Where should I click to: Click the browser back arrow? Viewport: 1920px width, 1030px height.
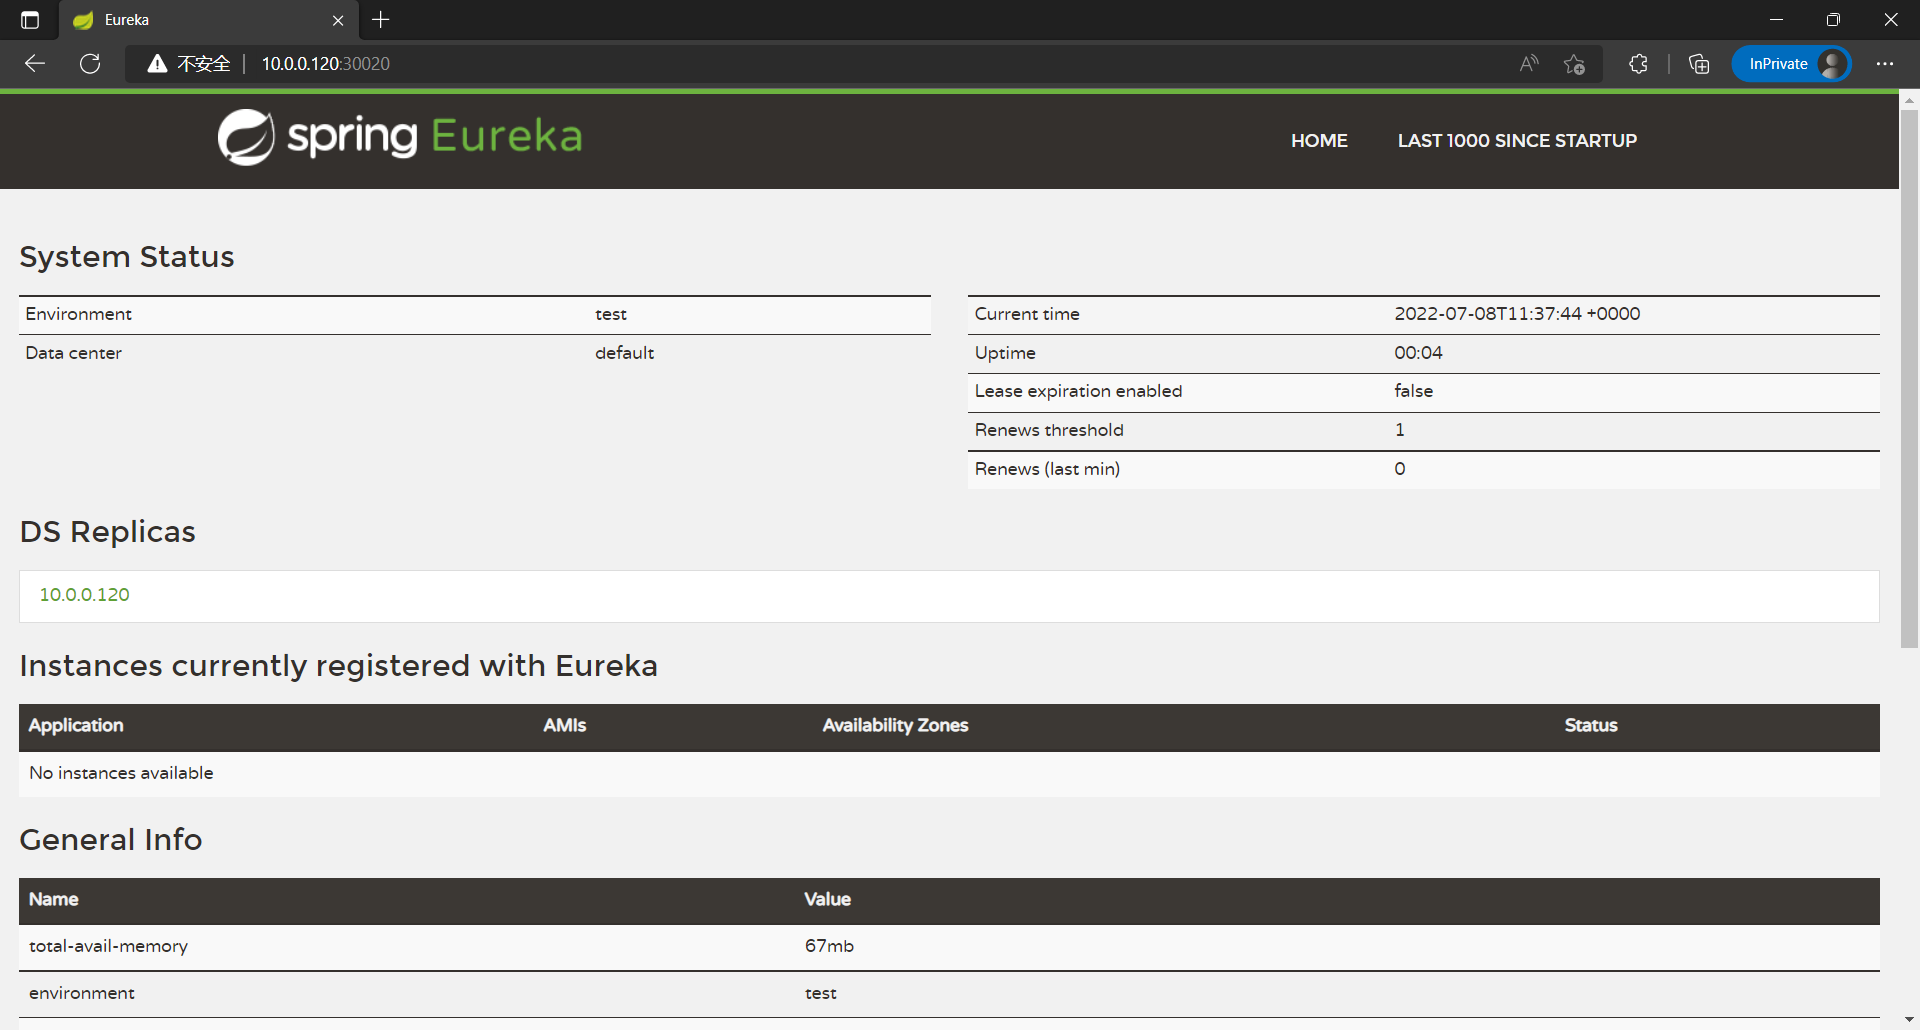click(35, 64)
